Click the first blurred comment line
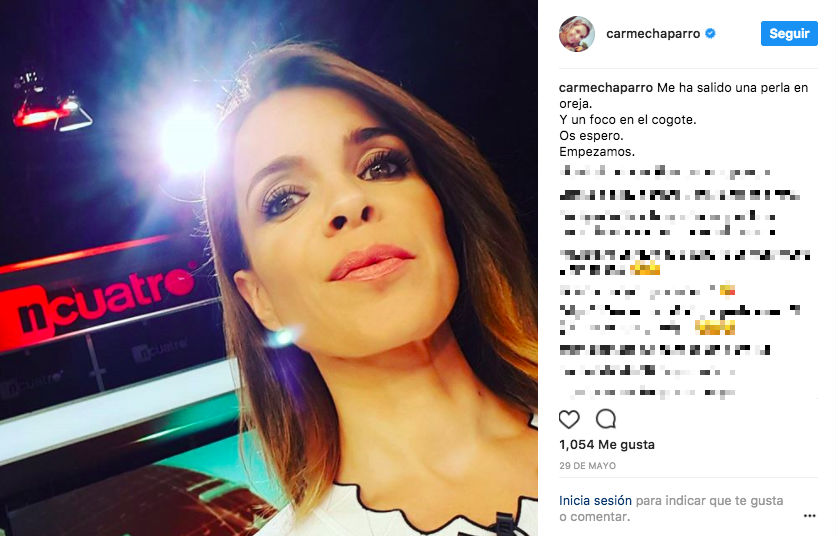 pos(665,172)
